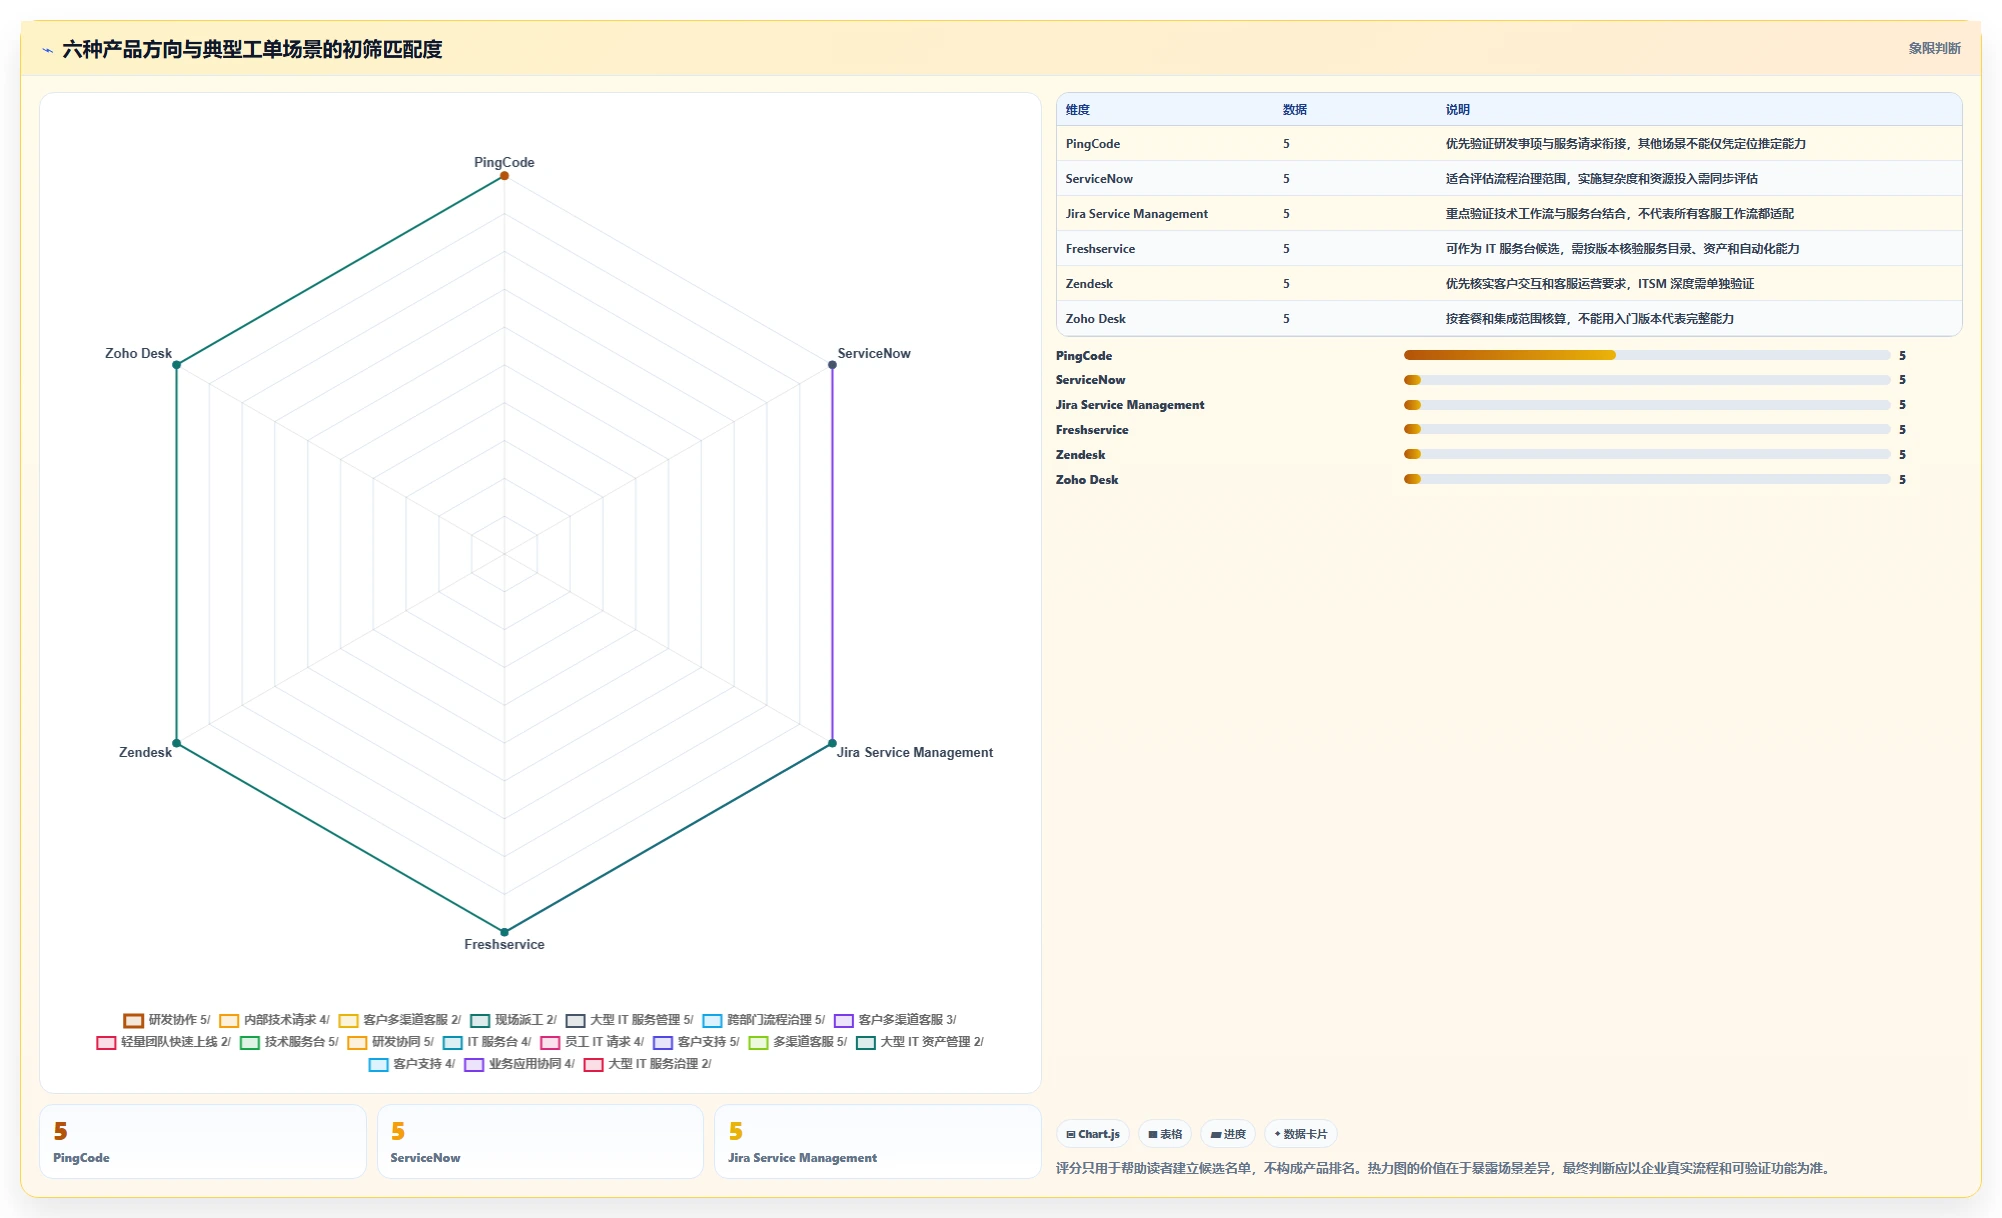Toggle the 客户多渠道客服 2/ legend series
The height and width of the screenshot is (1218, 2002).
[x=400, y=1020]
